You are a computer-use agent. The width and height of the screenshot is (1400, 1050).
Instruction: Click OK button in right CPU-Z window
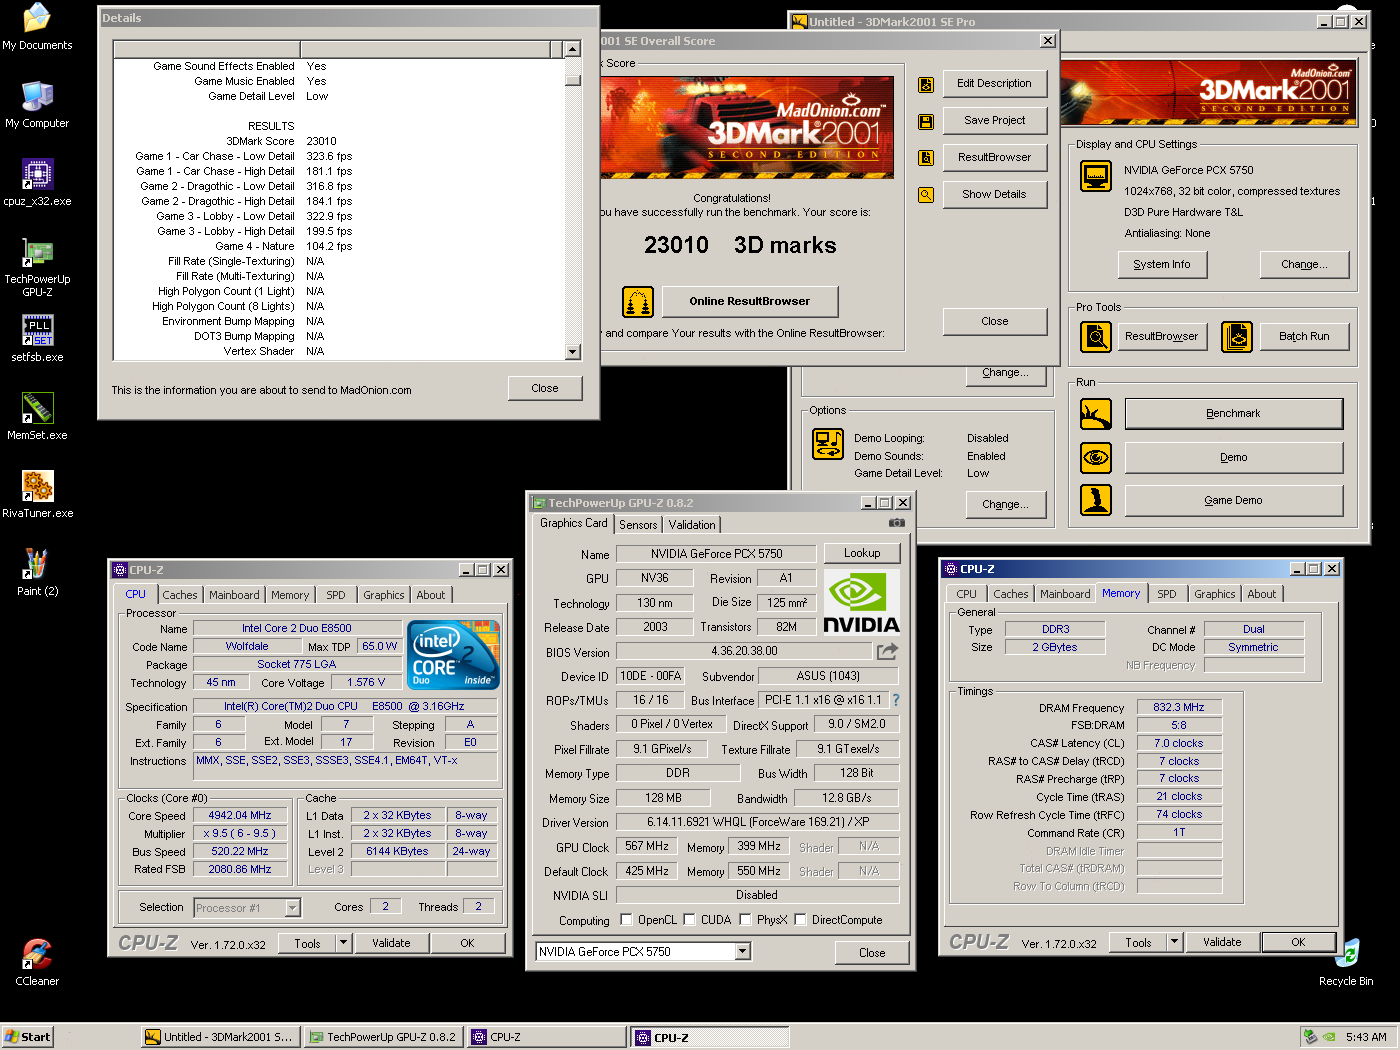(1298, 942)
